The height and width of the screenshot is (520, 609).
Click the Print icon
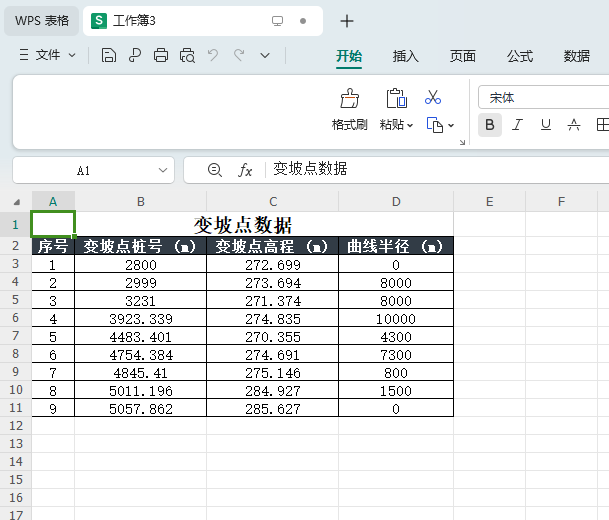[x=161, y=56]
